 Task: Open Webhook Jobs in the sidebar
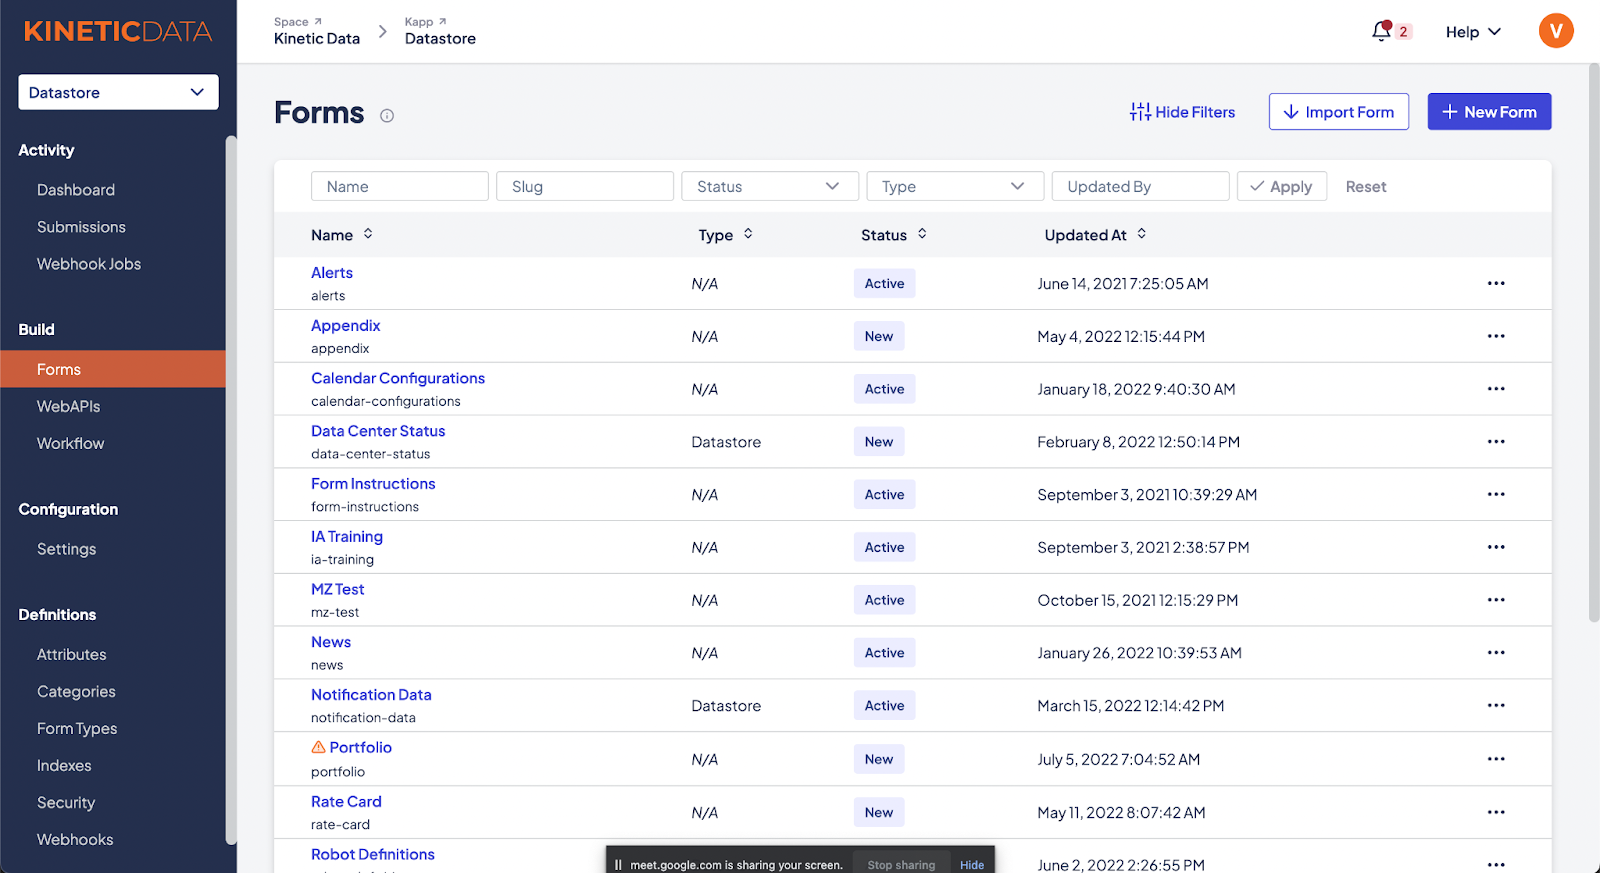tap(89, 264)
